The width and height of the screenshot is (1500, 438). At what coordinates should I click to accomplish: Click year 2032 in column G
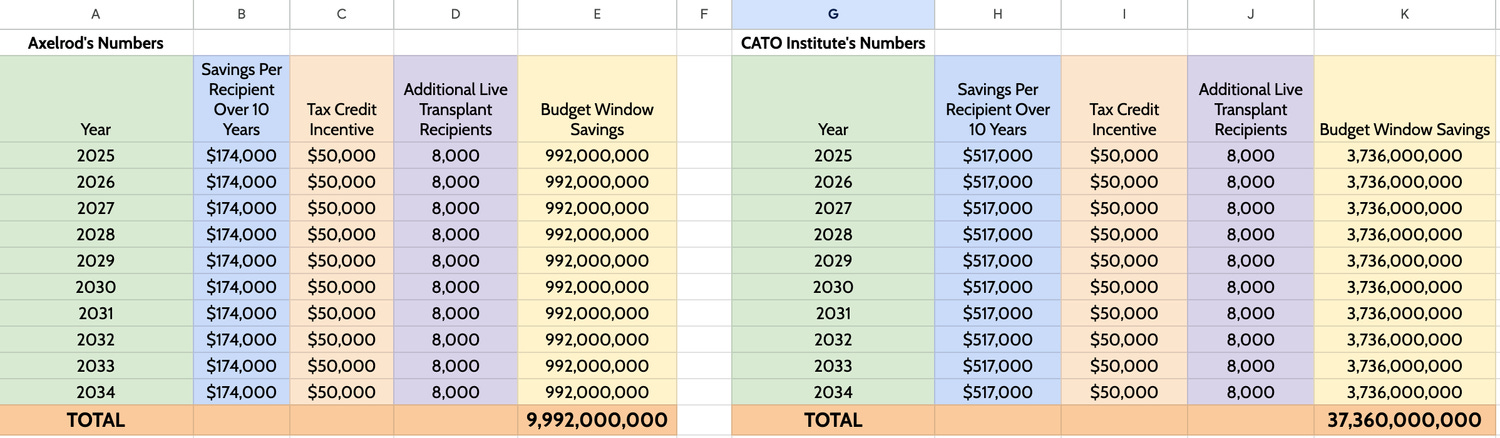833,339
